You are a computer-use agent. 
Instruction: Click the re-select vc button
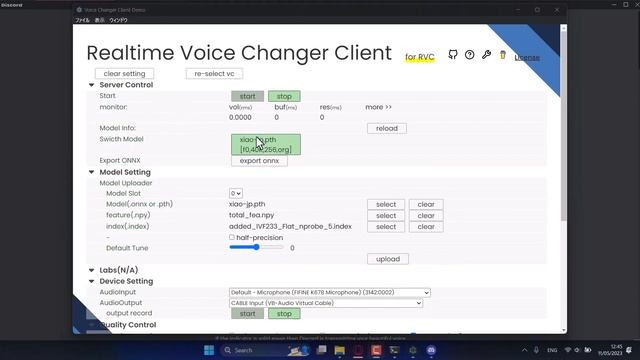point(214,73)
